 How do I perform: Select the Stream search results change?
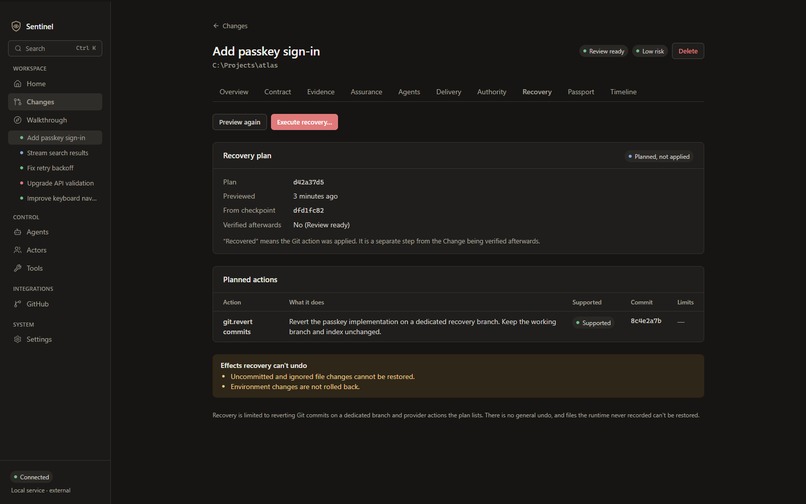[55, 153]
